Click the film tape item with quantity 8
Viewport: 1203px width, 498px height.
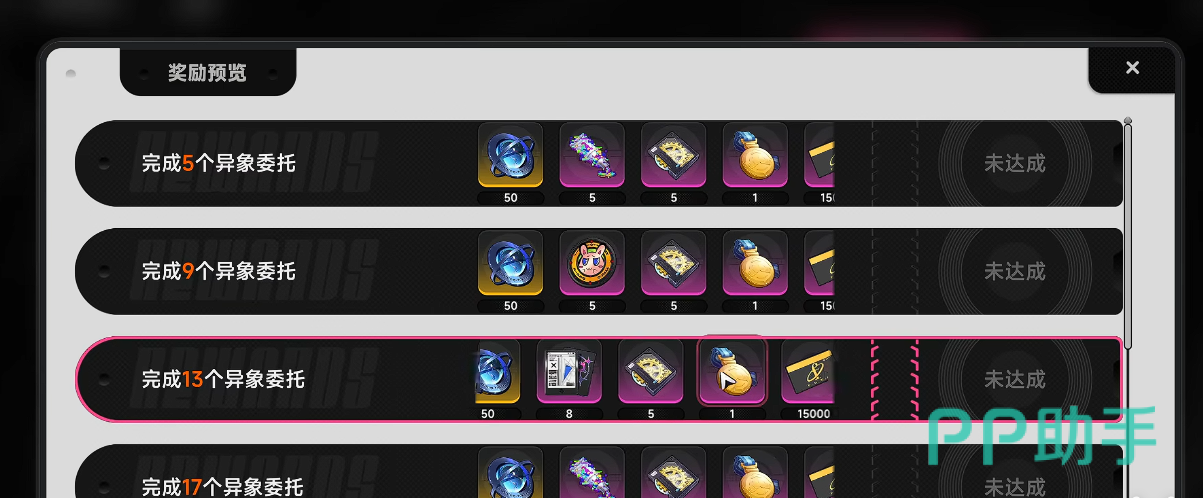pos(569,371)
